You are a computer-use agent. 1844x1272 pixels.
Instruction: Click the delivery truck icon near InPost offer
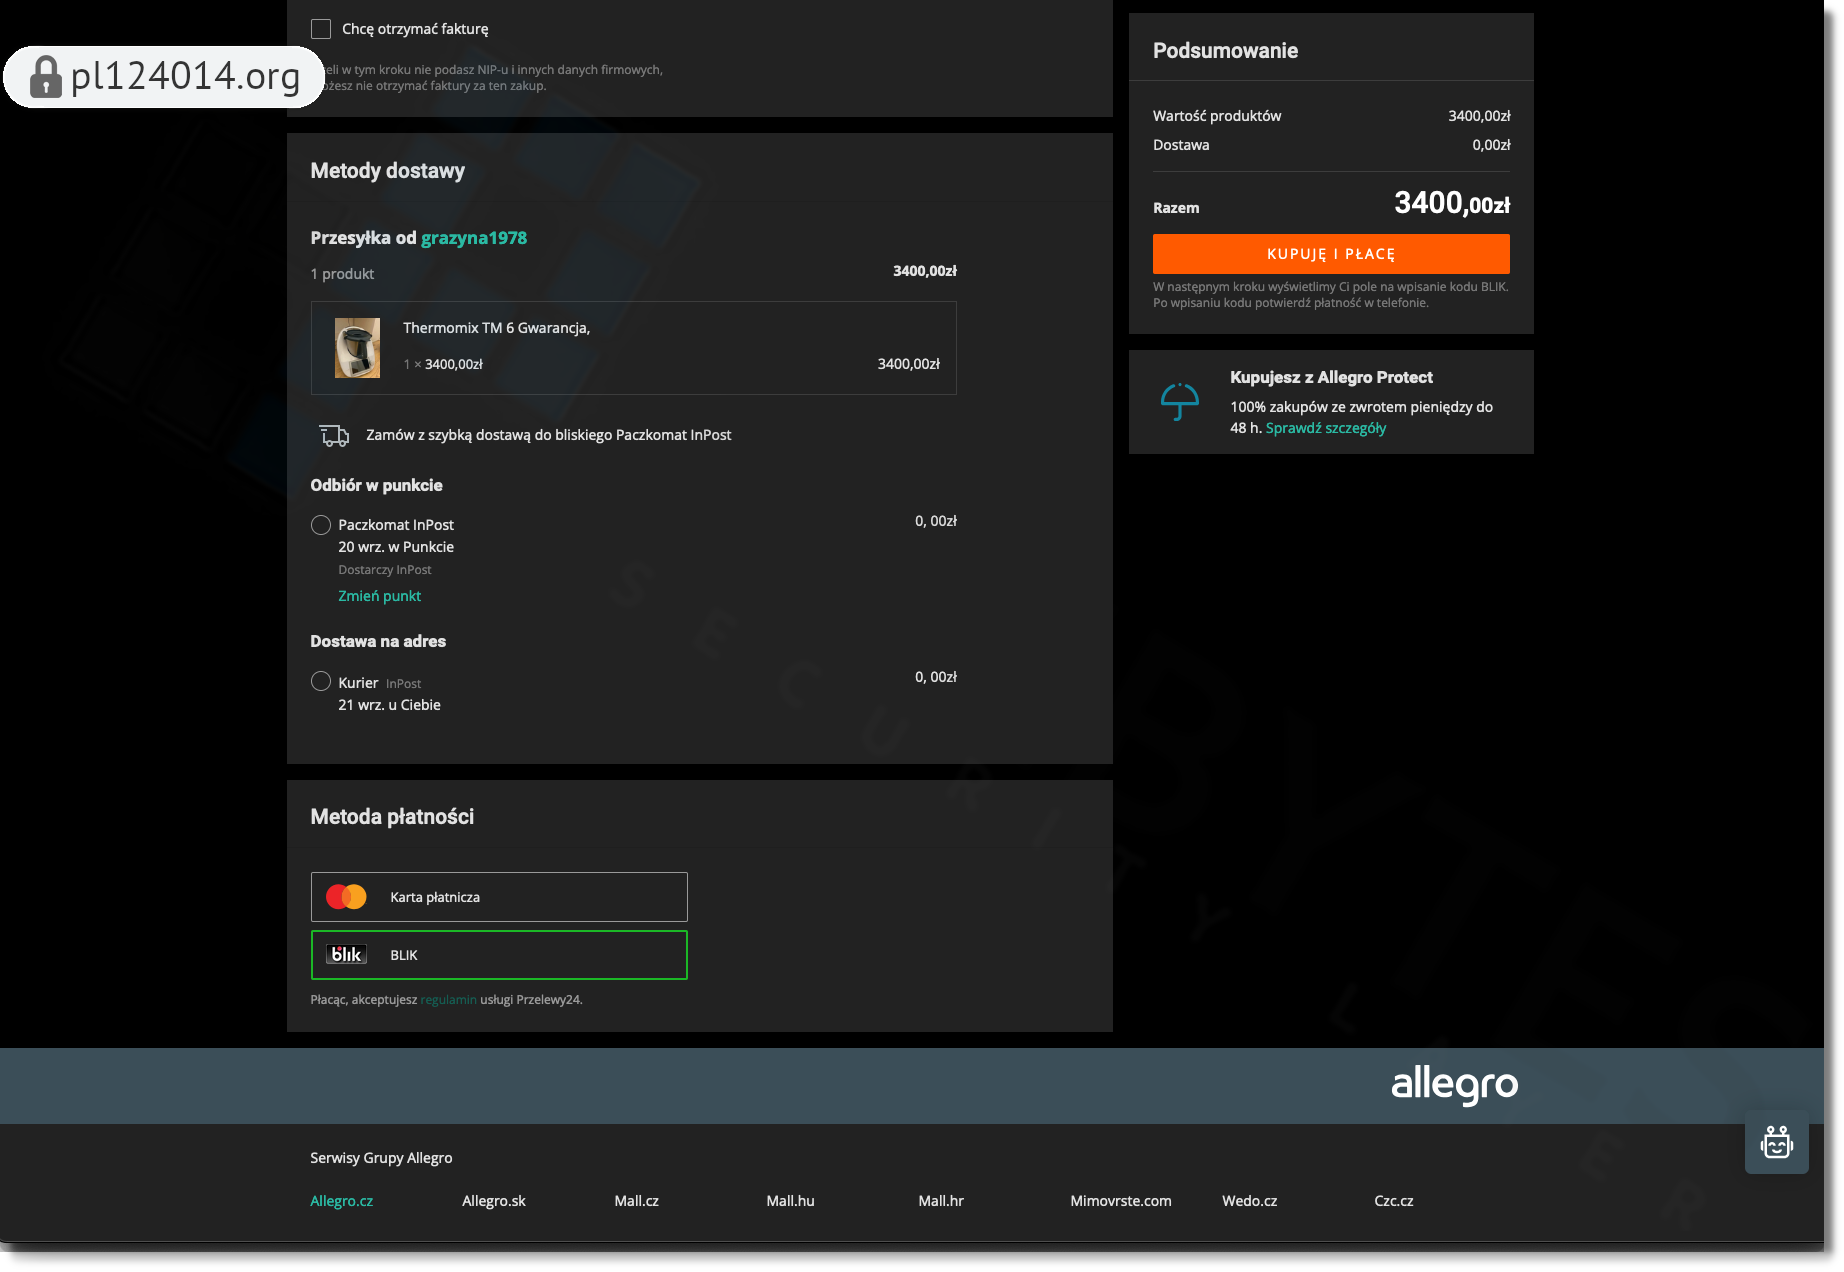(332, 435)
